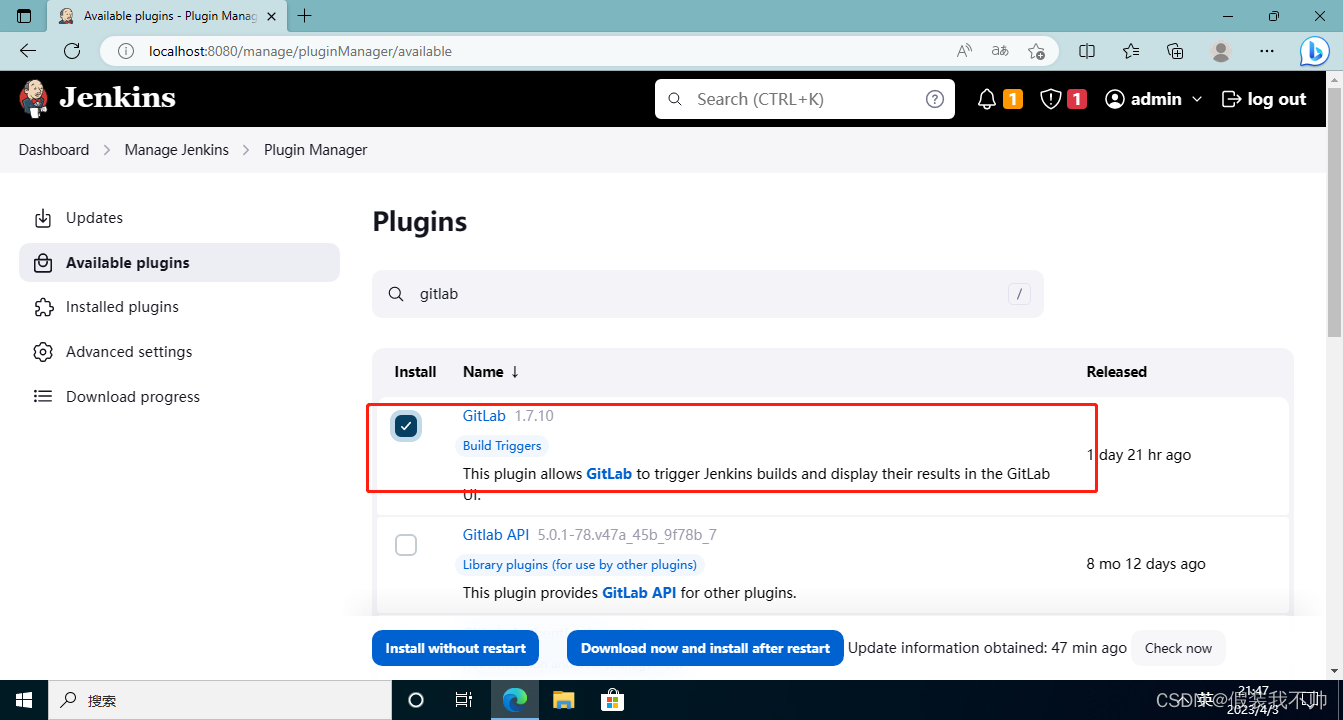The image size is (1343, 720).
Task: Open the GitLab plugin name link
Action: 484,416
